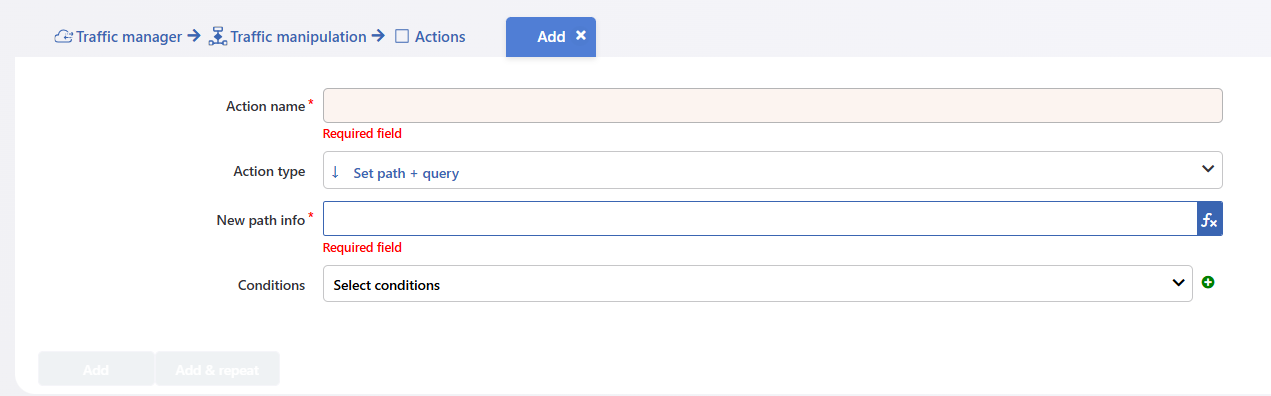Click the Add & repeat button

217,369
